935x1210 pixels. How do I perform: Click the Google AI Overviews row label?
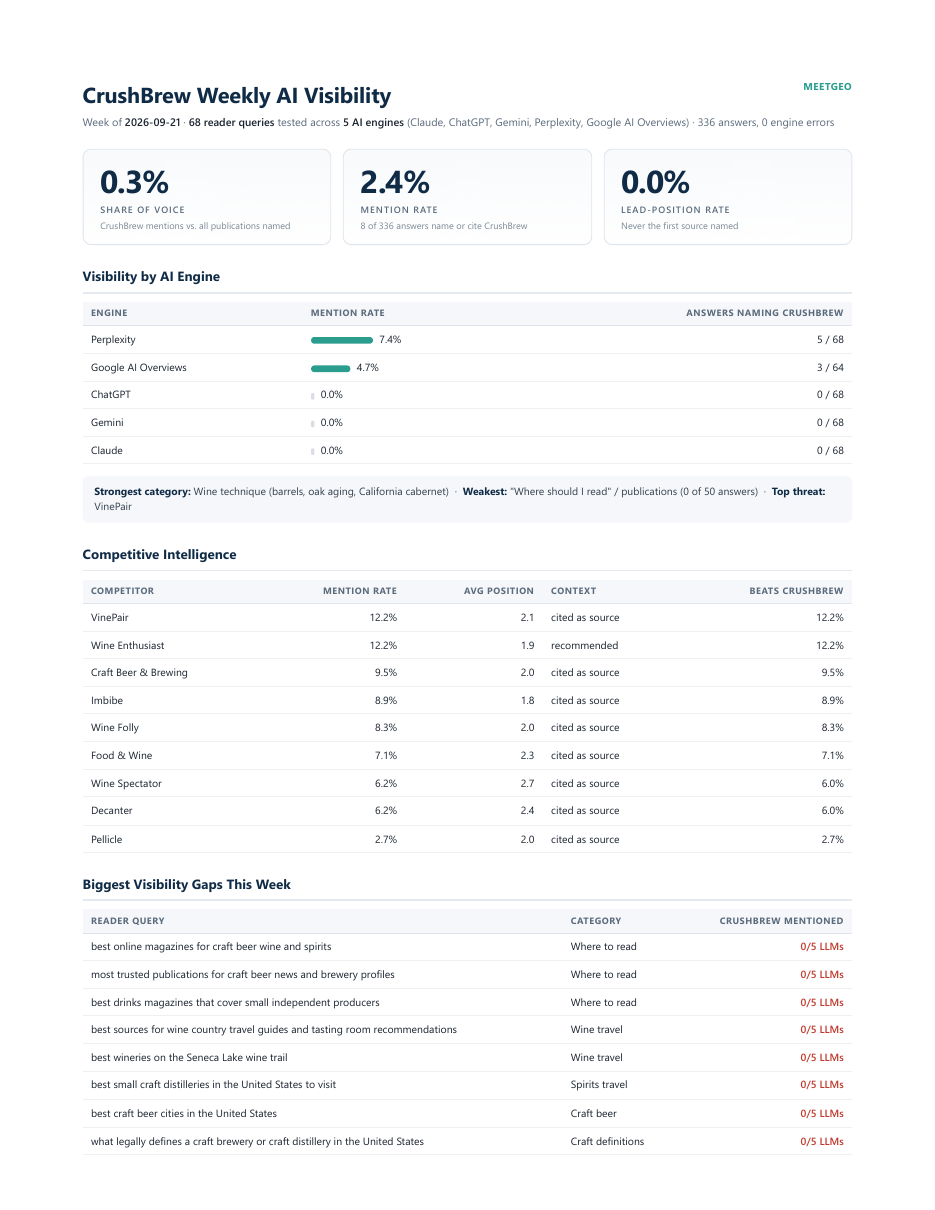tap(139, 368)
